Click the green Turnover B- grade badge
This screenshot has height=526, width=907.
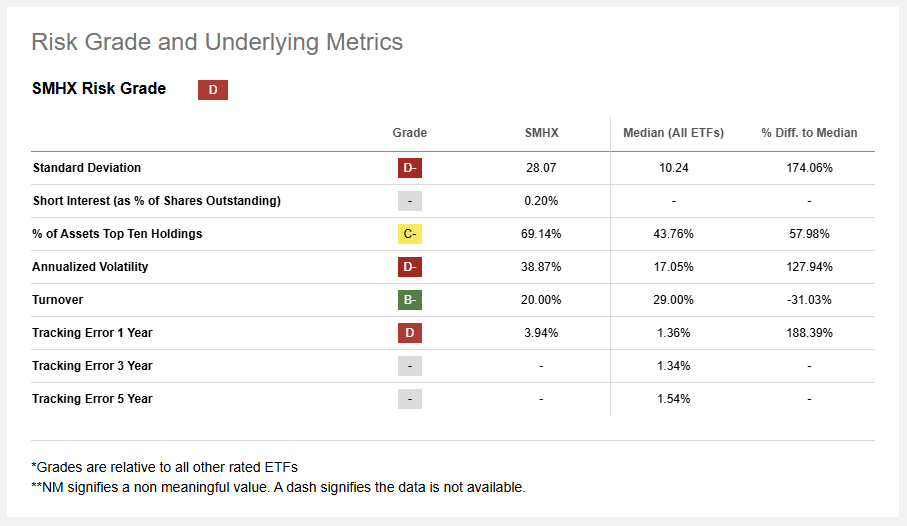409,300
